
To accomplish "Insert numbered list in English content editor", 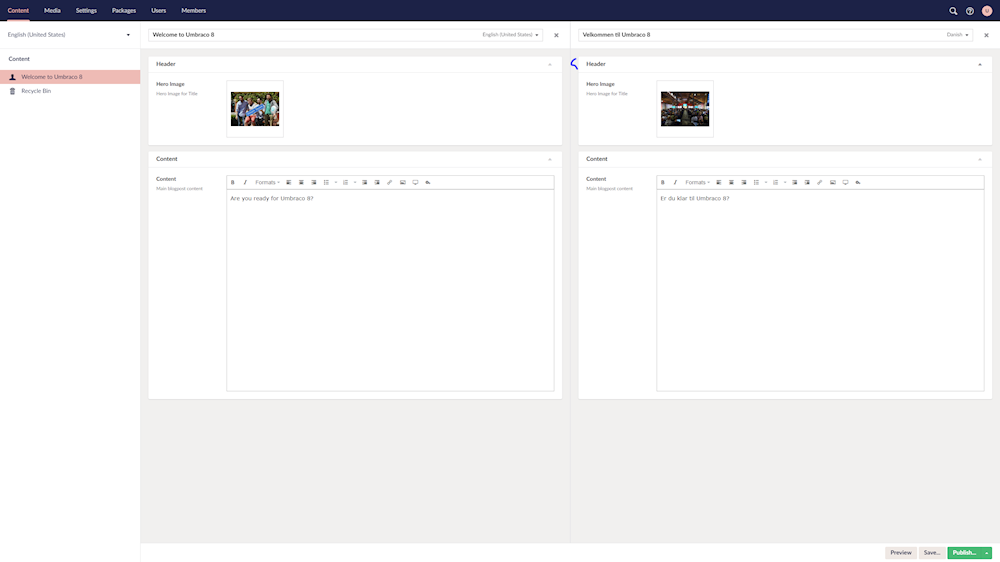I will pyautogui.click(x=346, y=182).
